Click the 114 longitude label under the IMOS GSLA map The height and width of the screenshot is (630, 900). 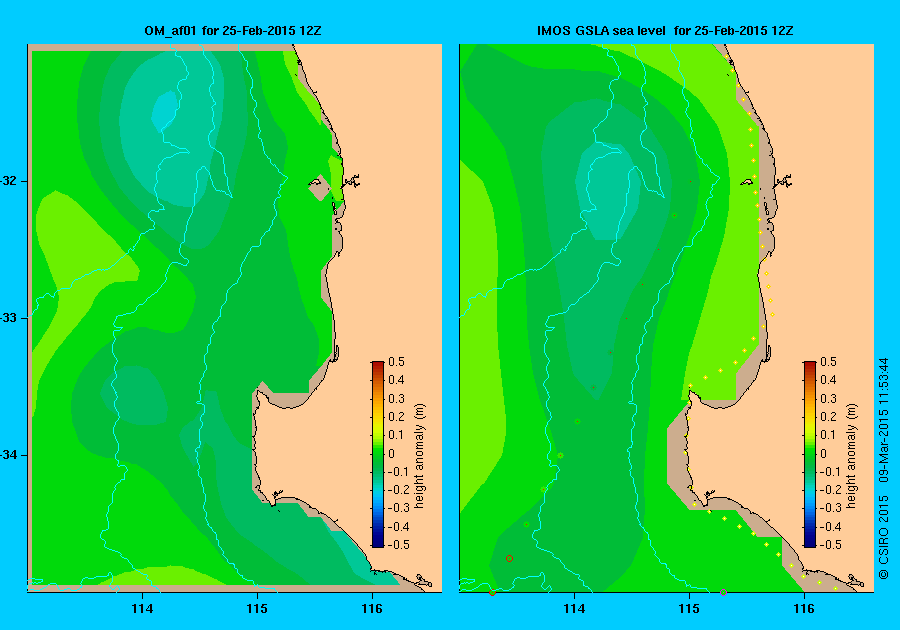click(x=574, y=609)
